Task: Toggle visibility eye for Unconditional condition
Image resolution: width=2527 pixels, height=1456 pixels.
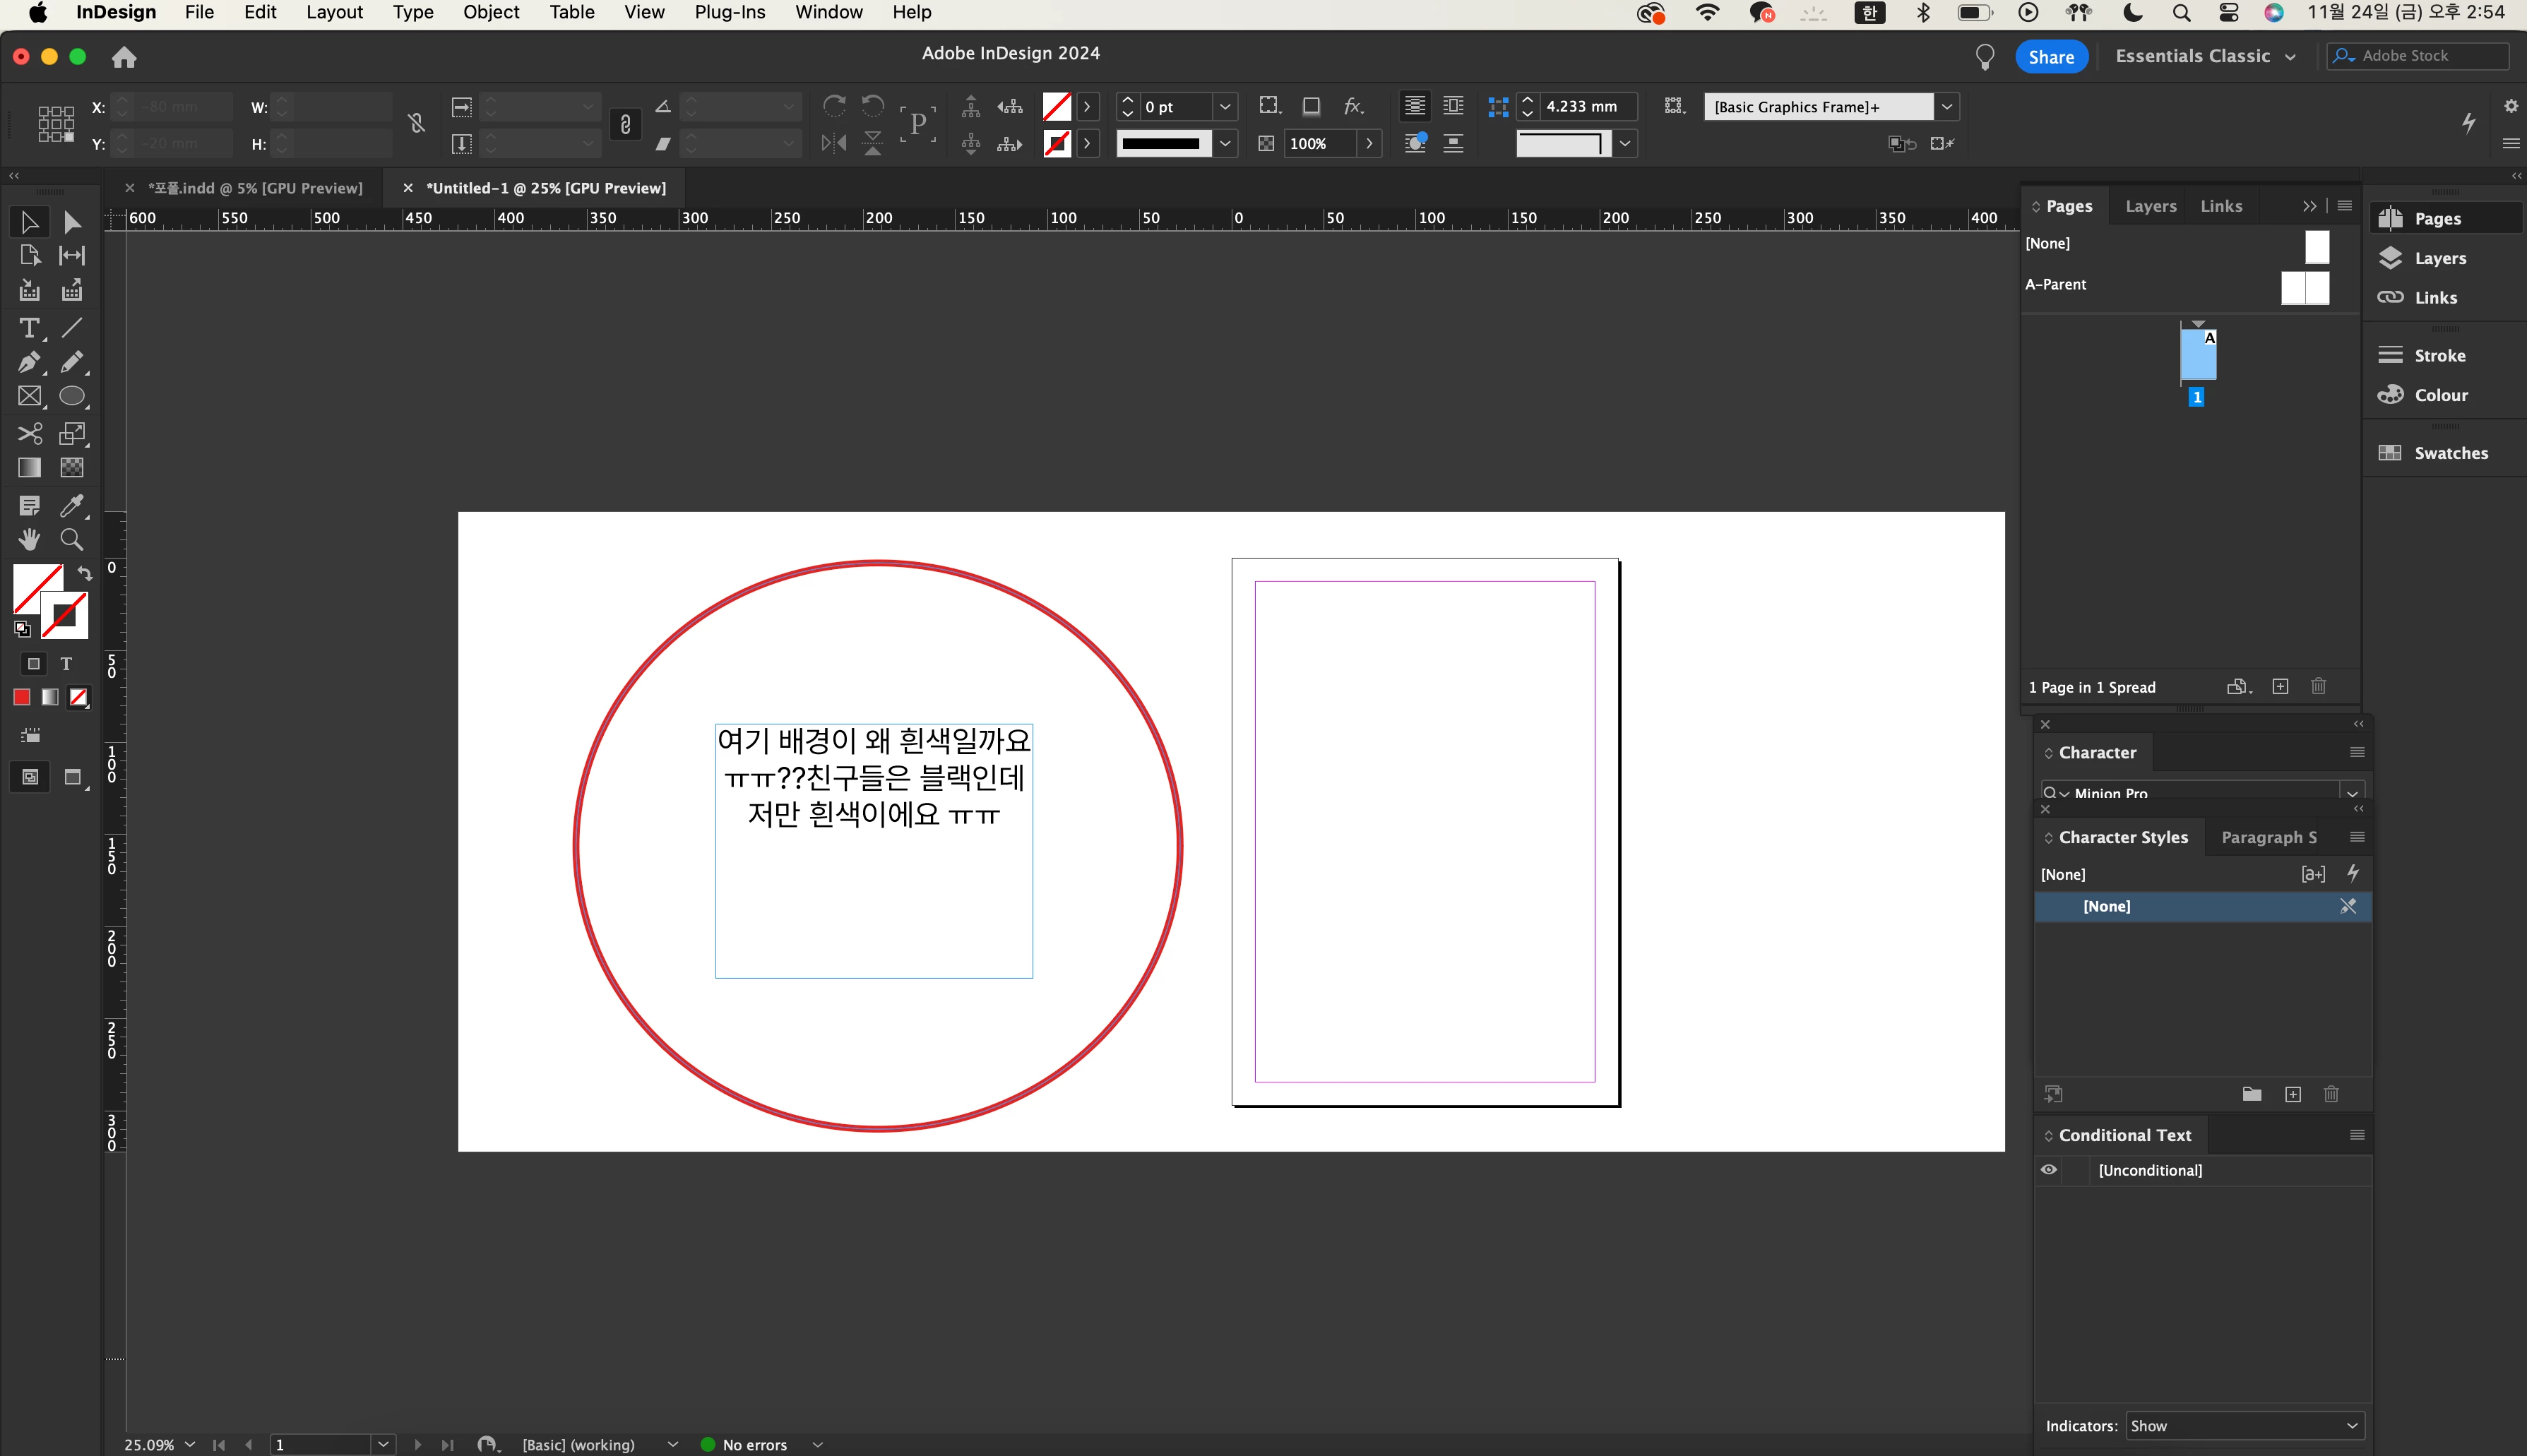Action: click(x=2049, y=1170)
